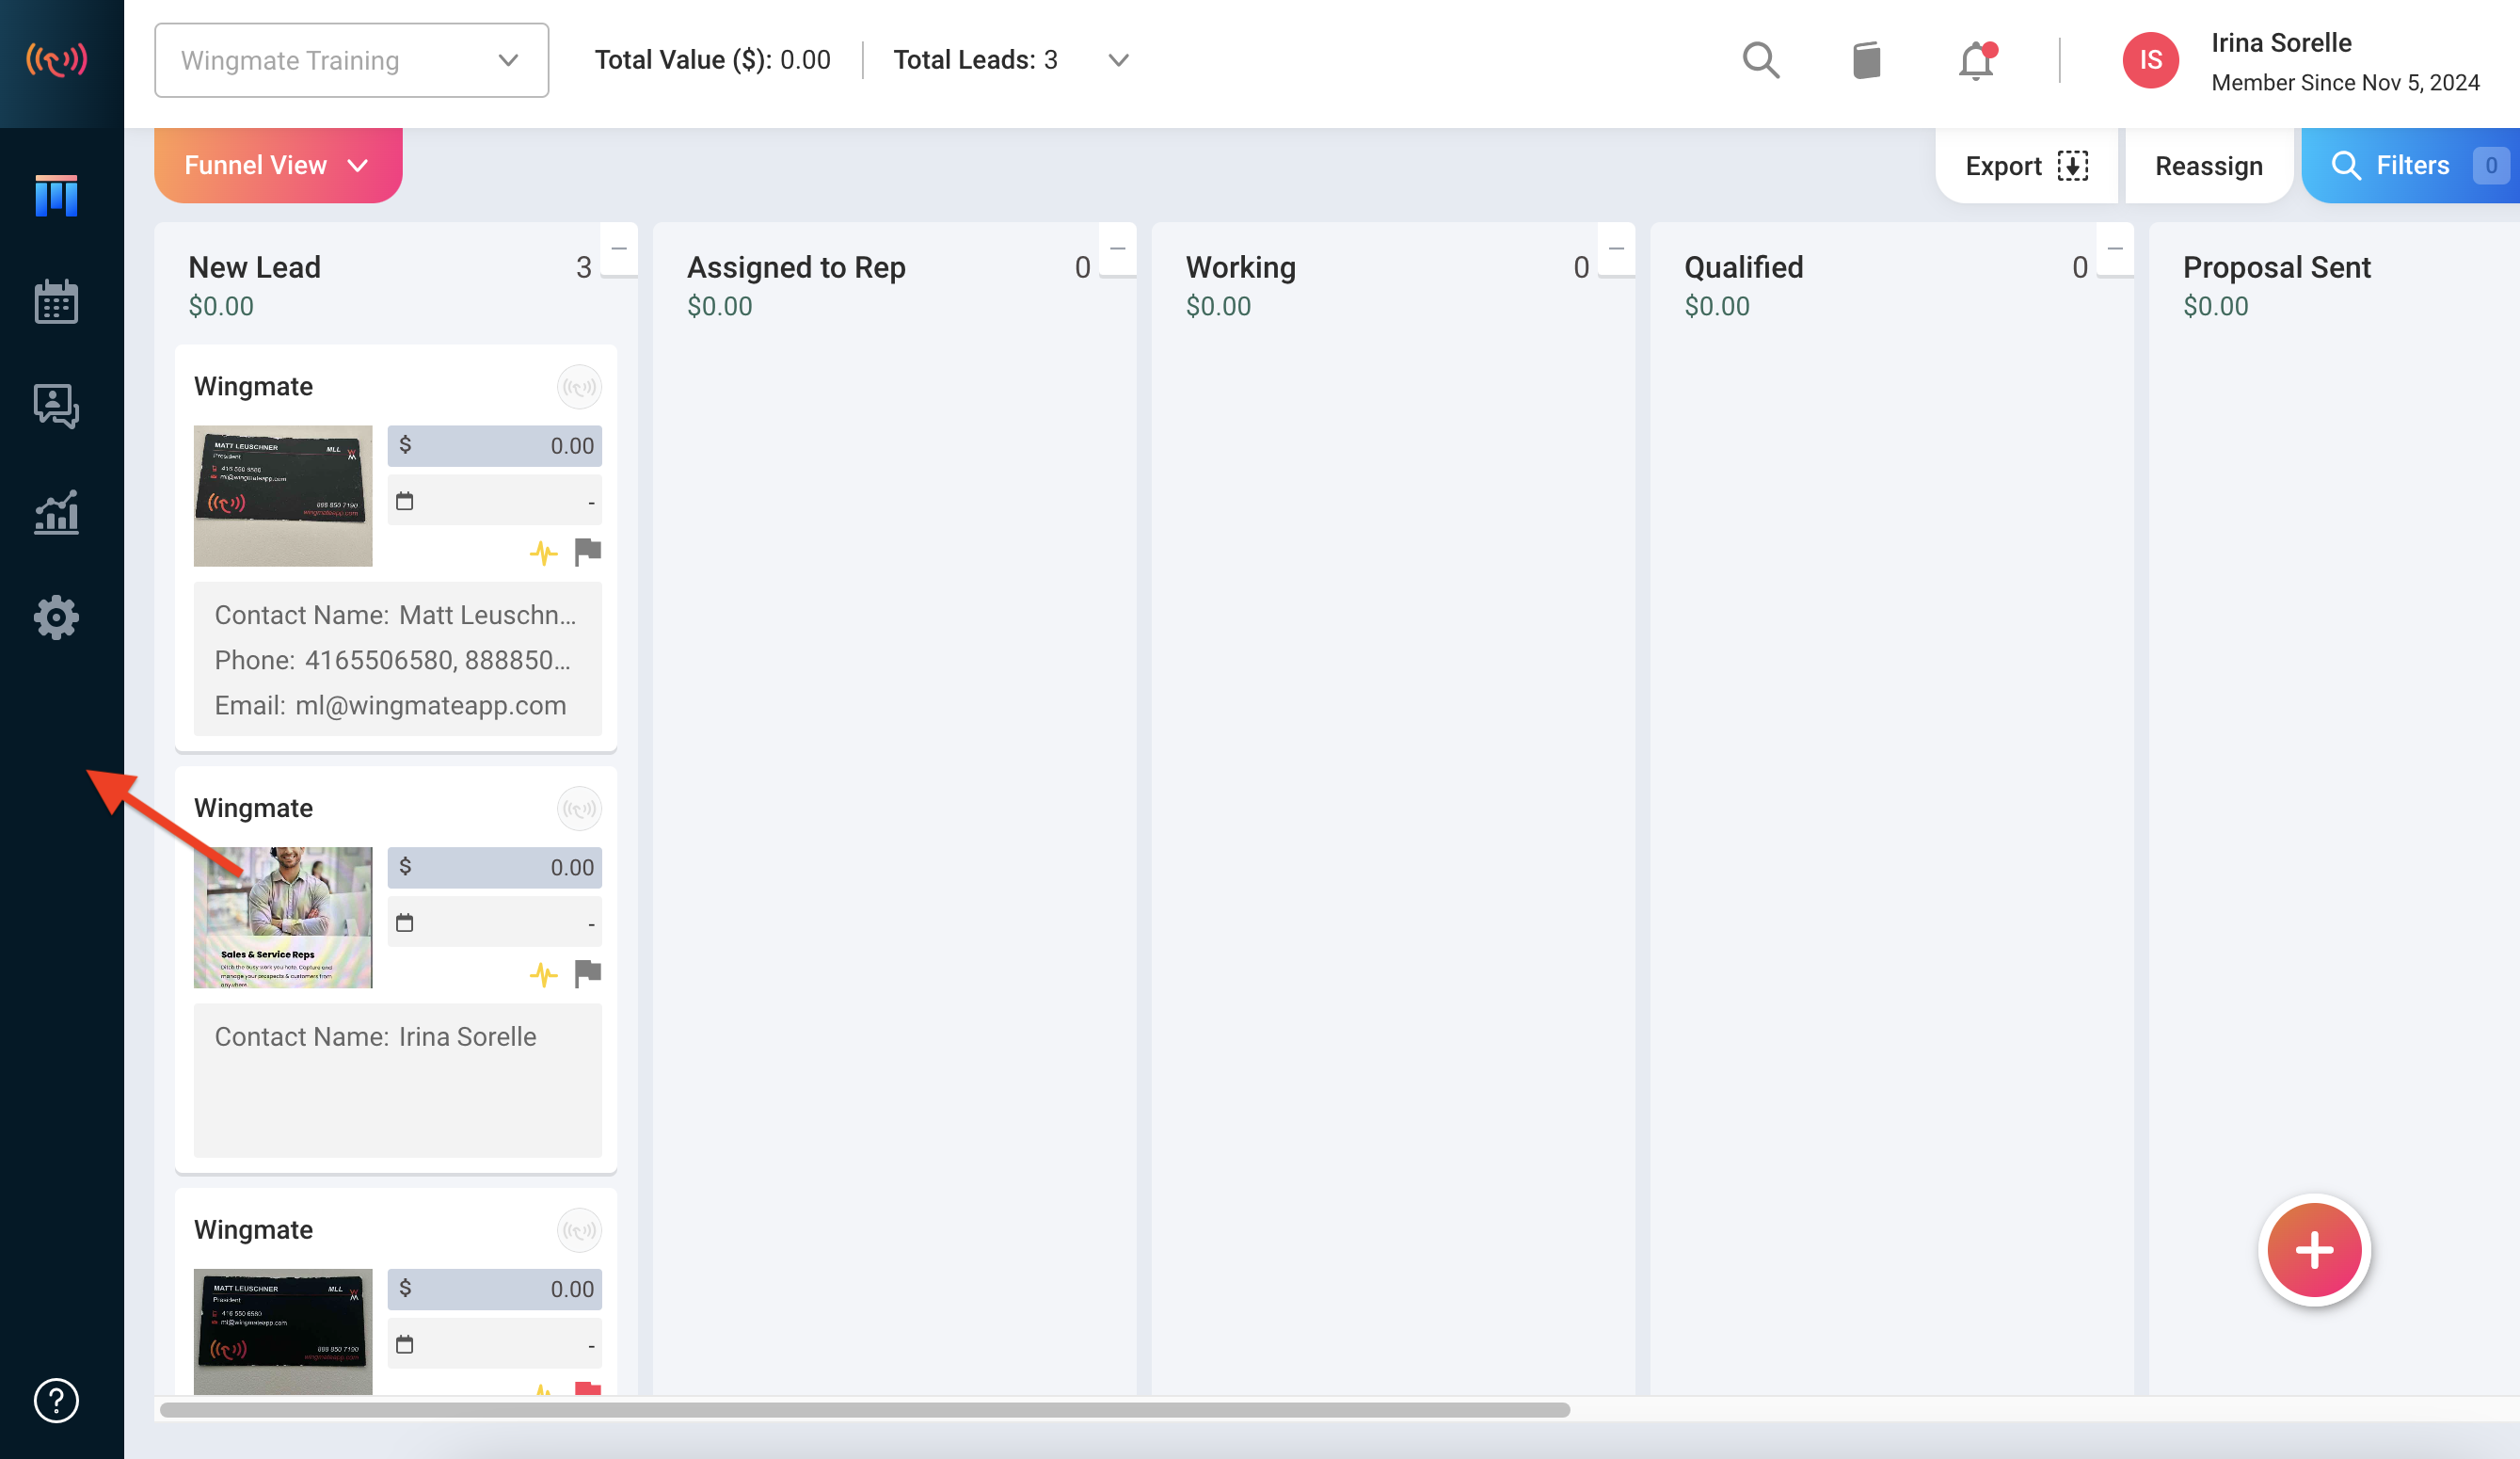Open the Wingmate Training pipeline dropdown
Screen dimensions: 2520x1459
point(351,60)
